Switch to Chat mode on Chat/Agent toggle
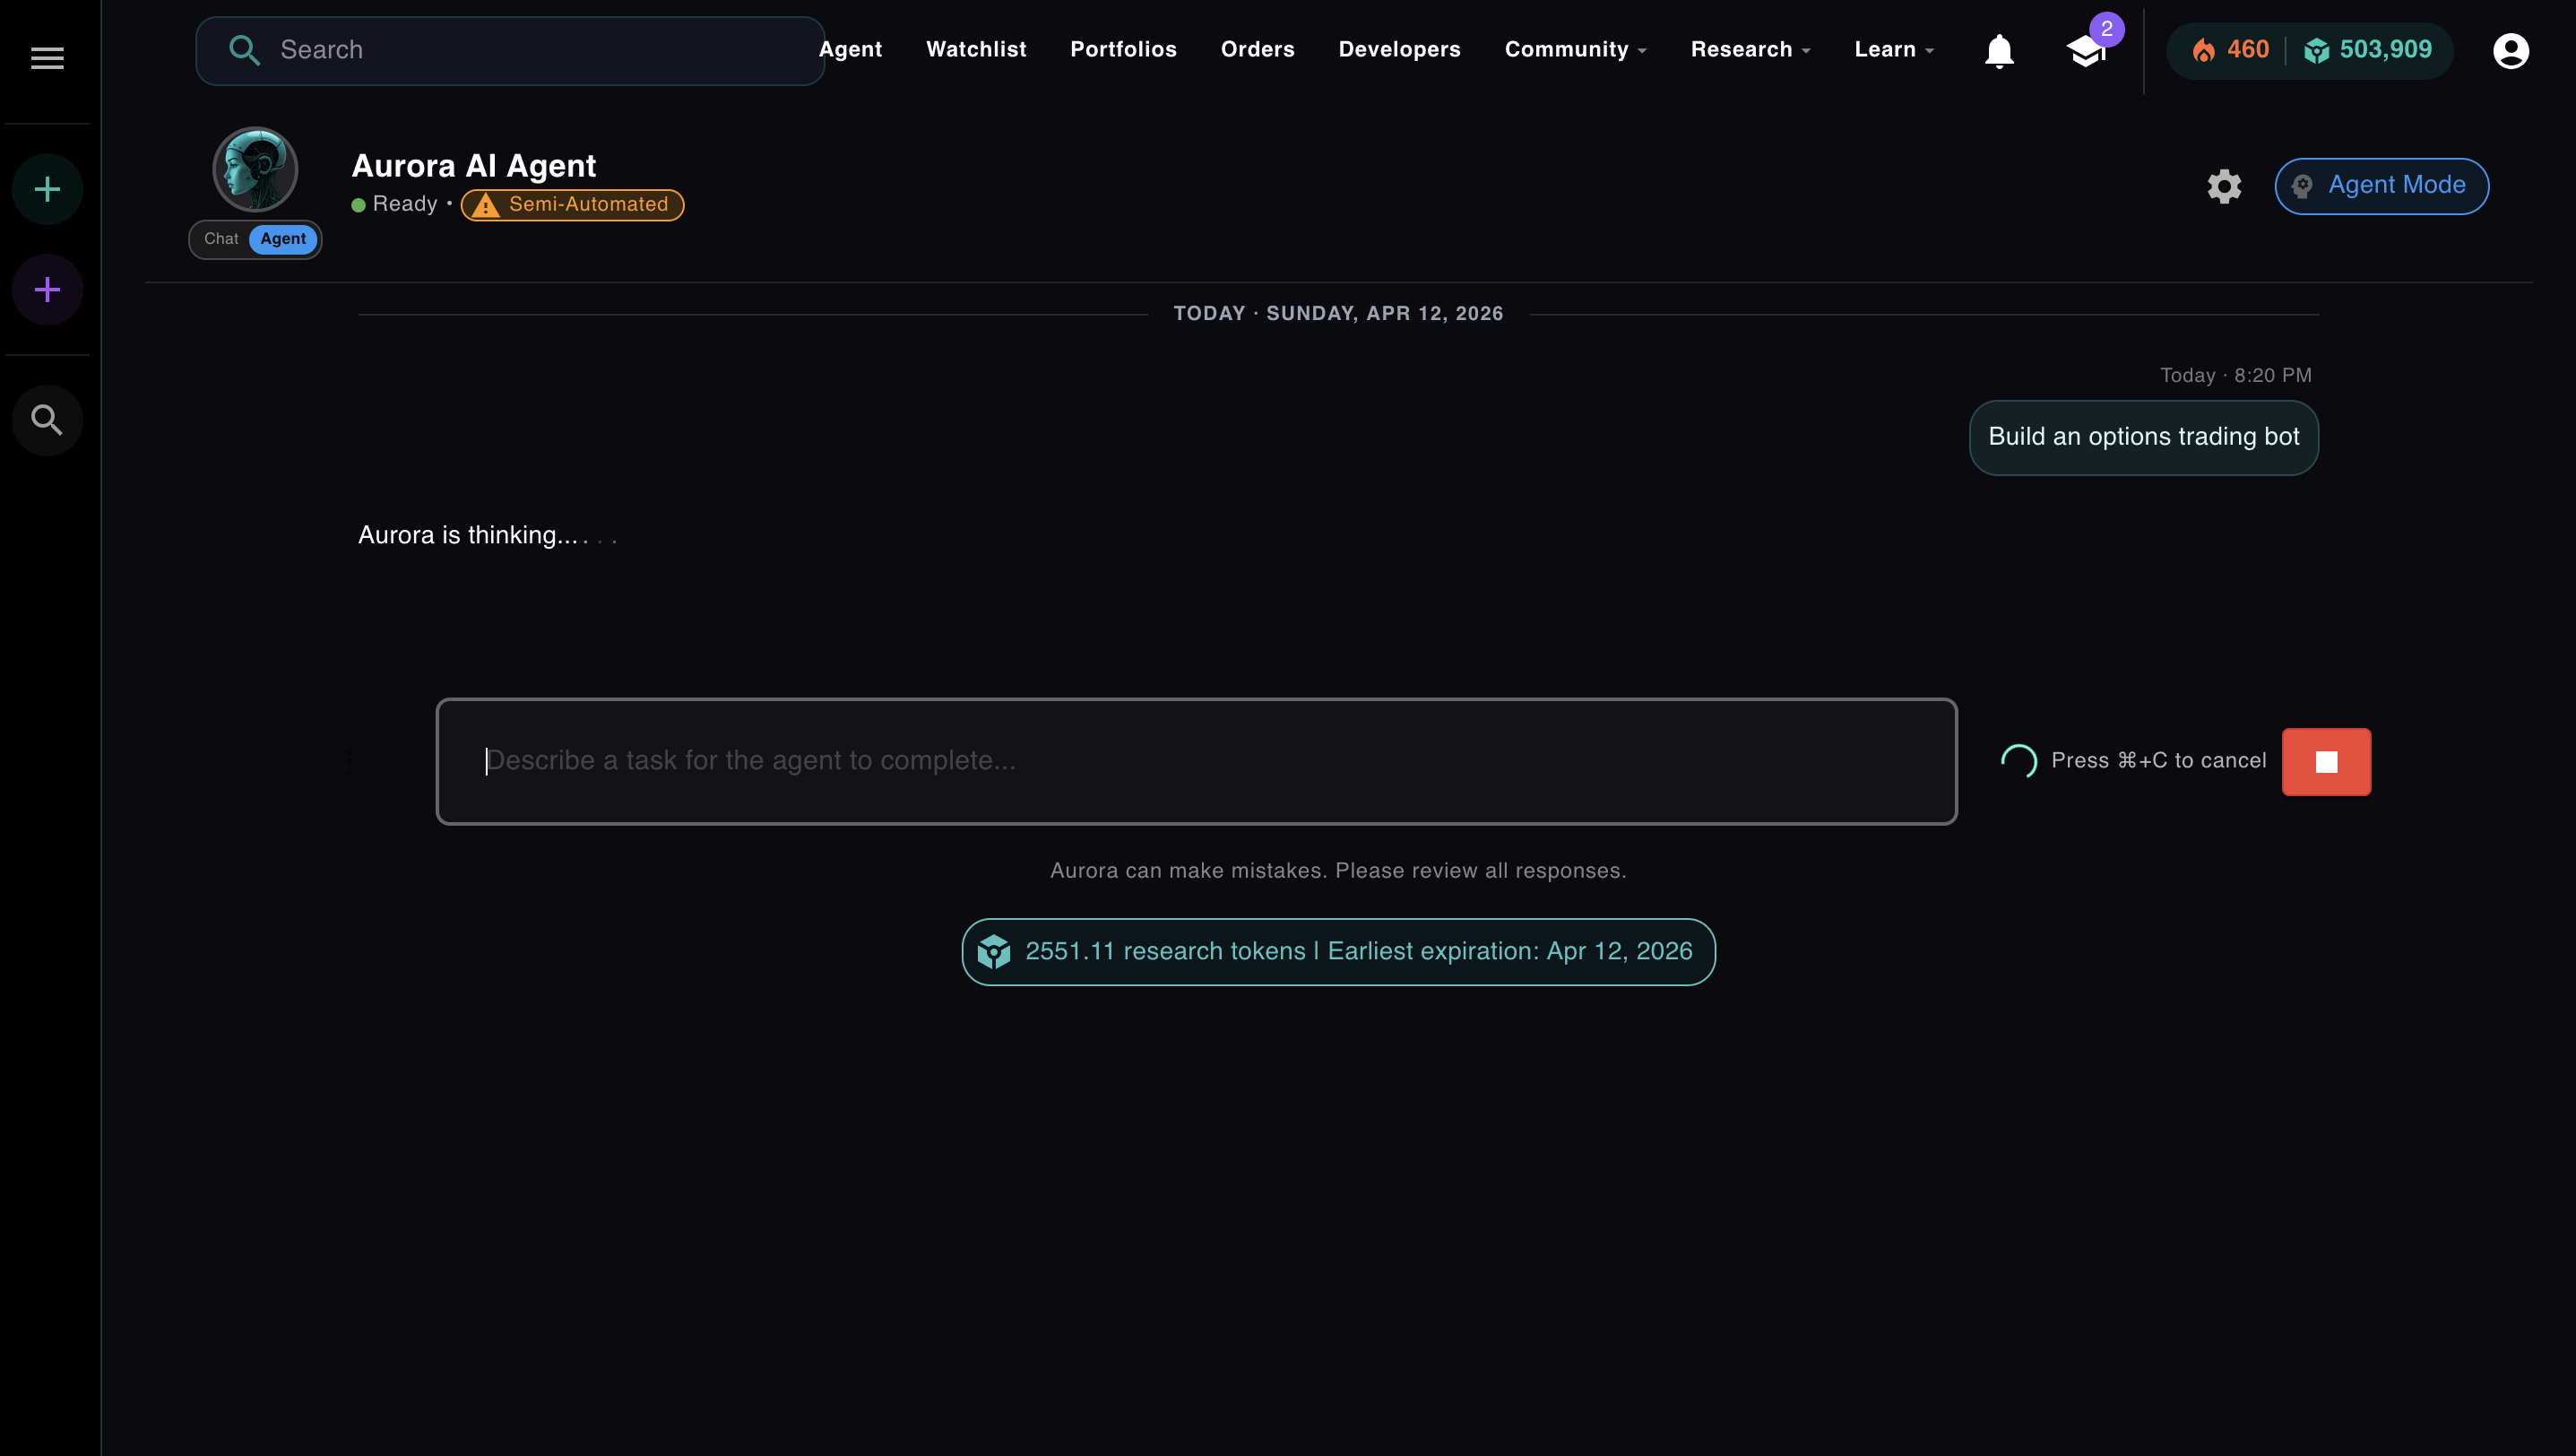This screenshot has height=1456, width=2576. point(221,238)
